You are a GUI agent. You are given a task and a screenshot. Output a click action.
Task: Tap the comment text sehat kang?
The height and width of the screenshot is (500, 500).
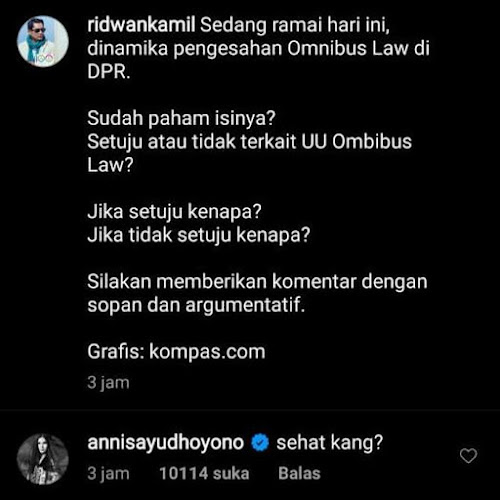[330, 443]
